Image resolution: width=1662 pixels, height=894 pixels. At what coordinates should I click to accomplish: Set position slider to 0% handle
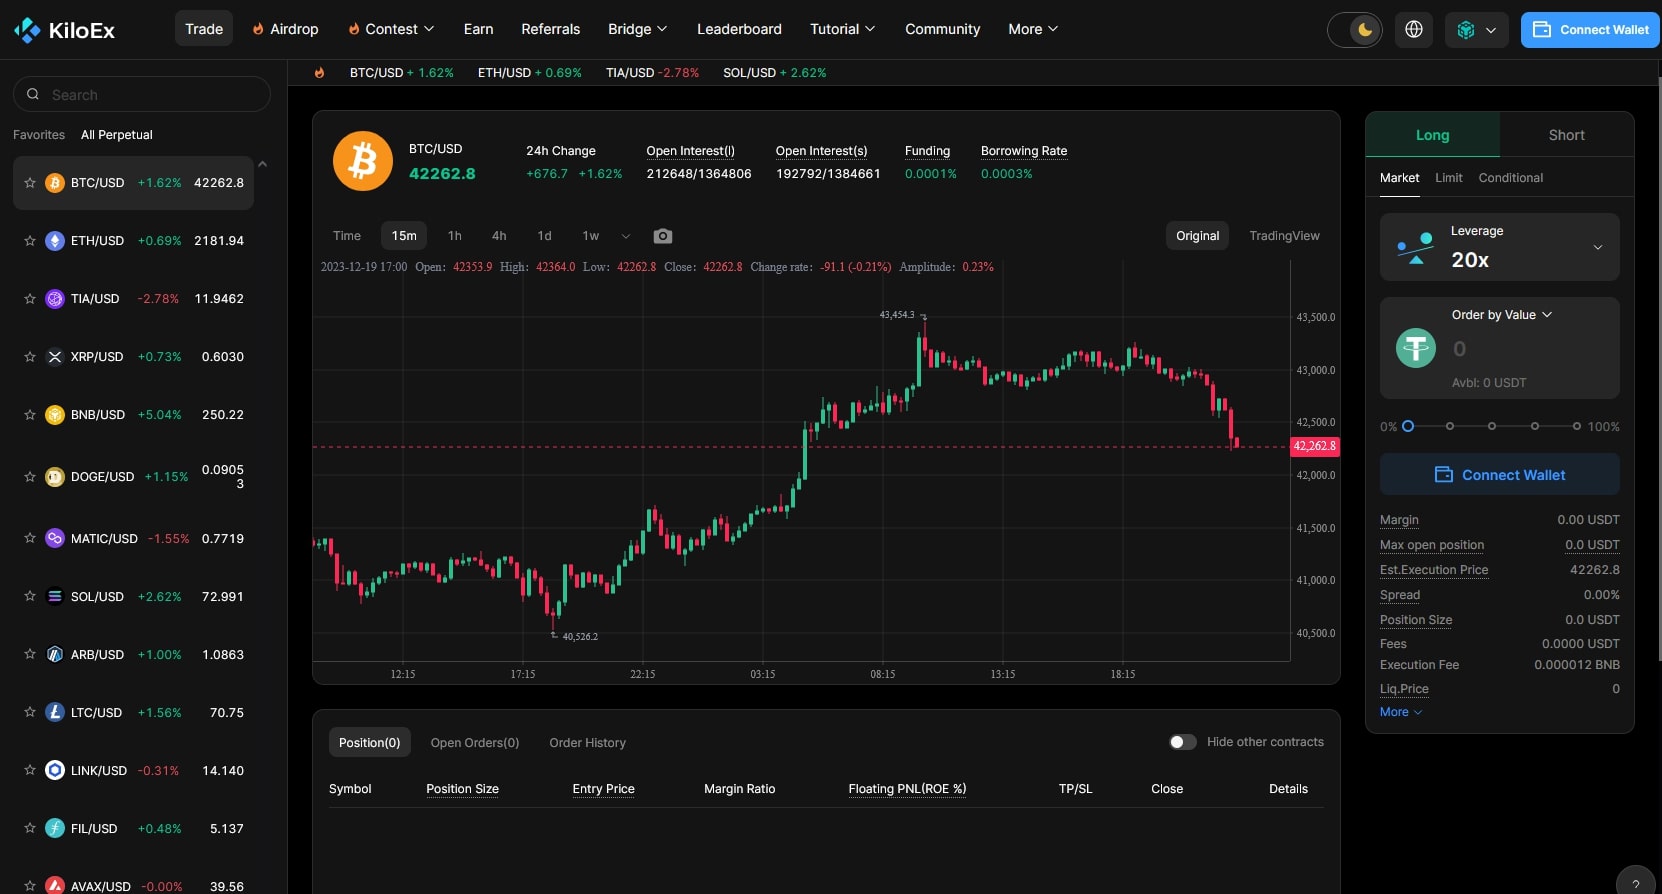[1408, 426]
